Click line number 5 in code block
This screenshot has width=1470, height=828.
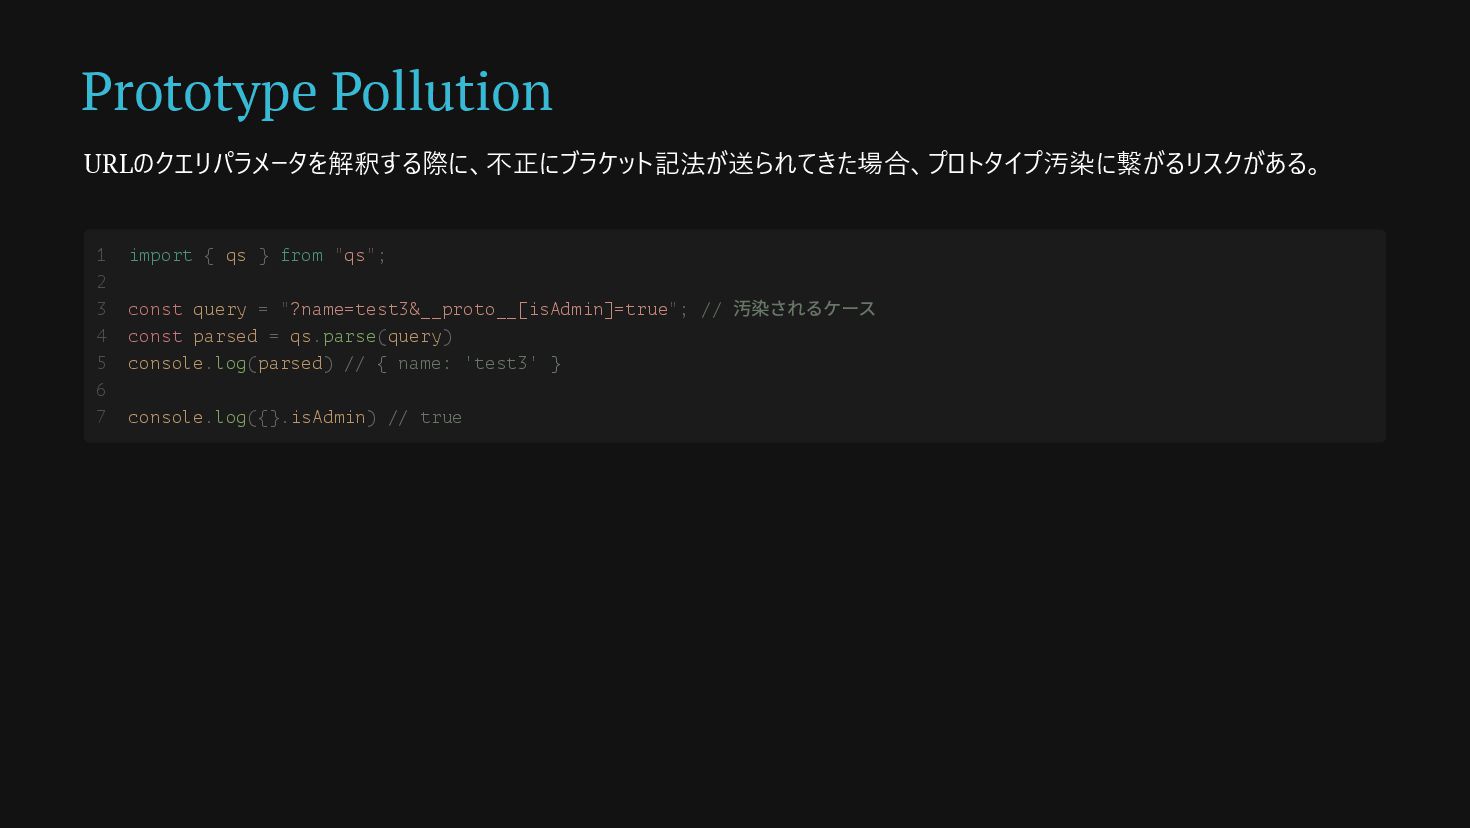pyautogui.click(x=101, y=363)
